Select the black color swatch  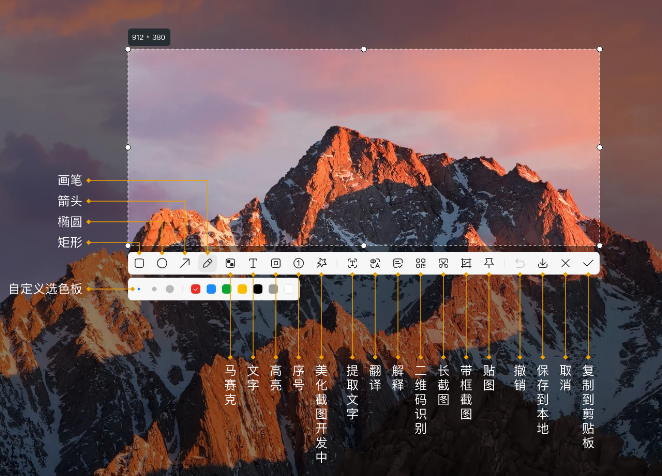pyautogui.click(x=258, y=289)
